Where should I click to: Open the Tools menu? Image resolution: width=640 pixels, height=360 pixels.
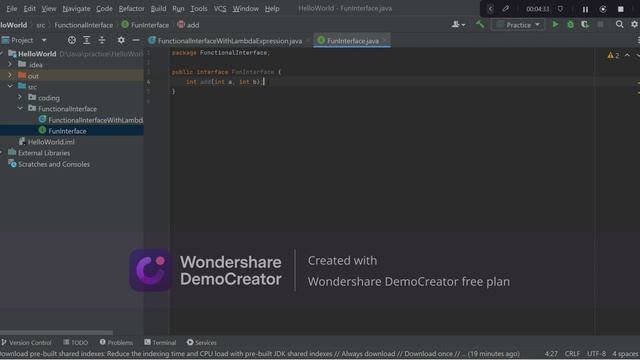coord(199,9)
